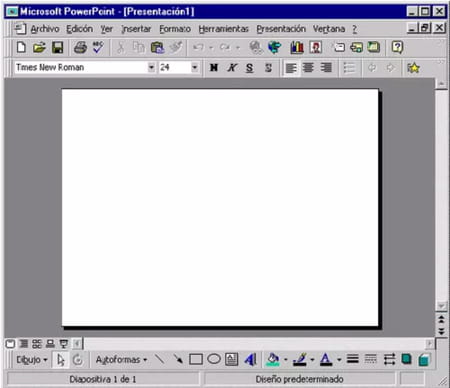Print using the printer icon
450x388 pixels.
pos(80,47)
